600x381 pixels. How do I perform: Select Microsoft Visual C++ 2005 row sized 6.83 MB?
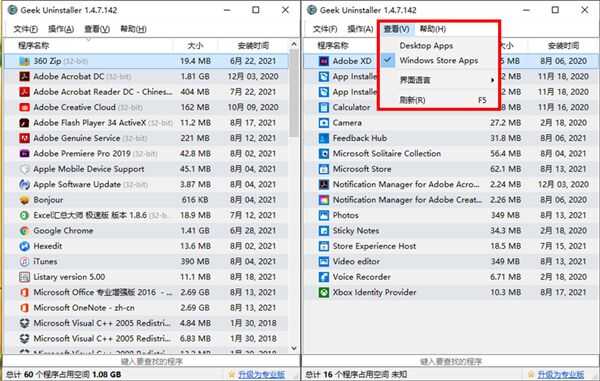coord(146,339)
